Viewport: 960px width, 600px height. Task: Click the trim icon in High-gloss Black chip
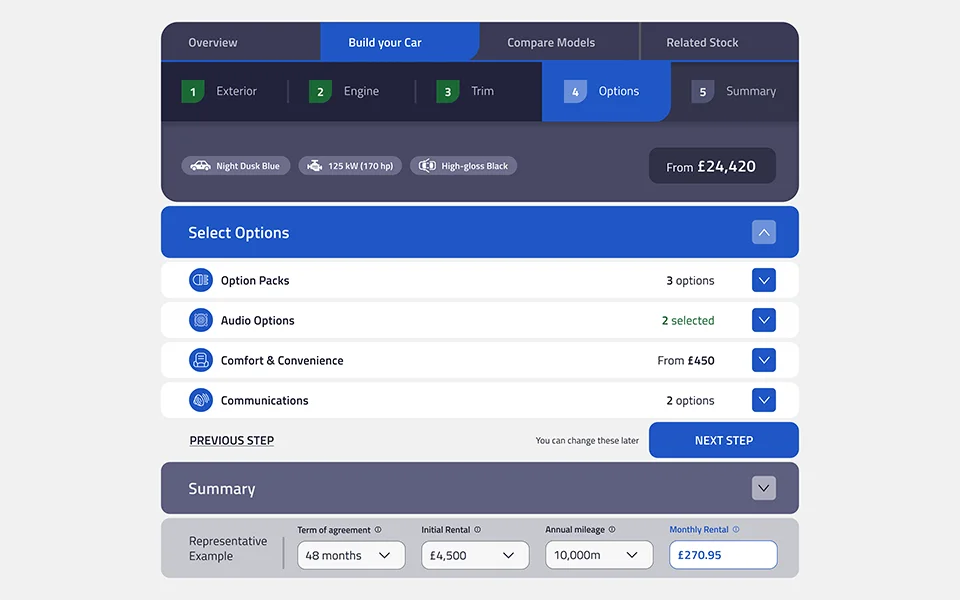coord(428,166)
